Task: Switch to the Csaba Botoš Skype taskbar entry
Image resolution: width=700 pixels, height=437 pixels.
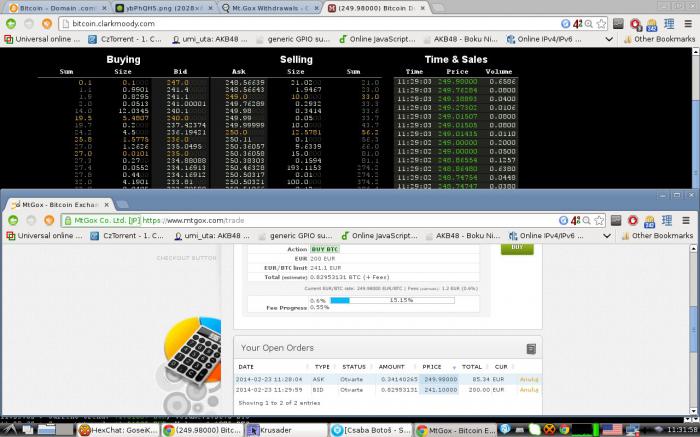Action: tap(372, 430)
